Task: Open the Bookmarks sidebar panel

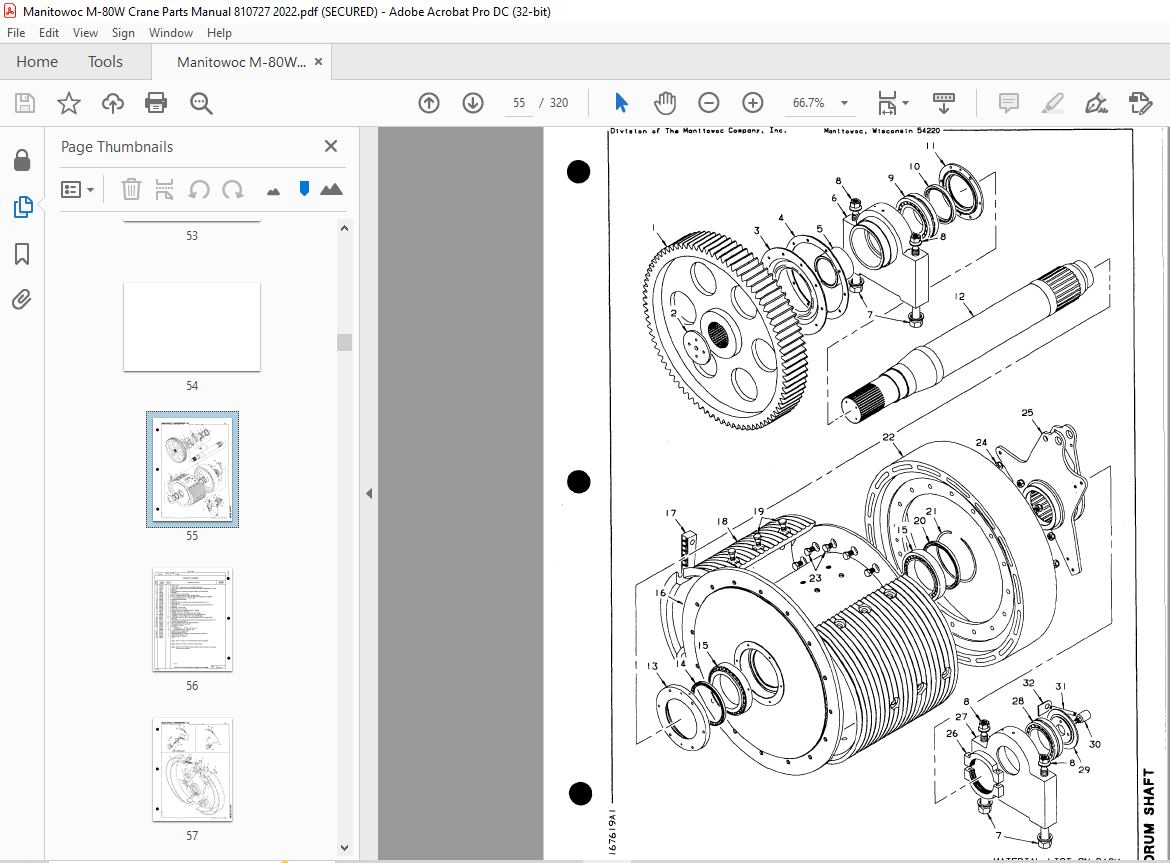Action: tap(22, 254)
